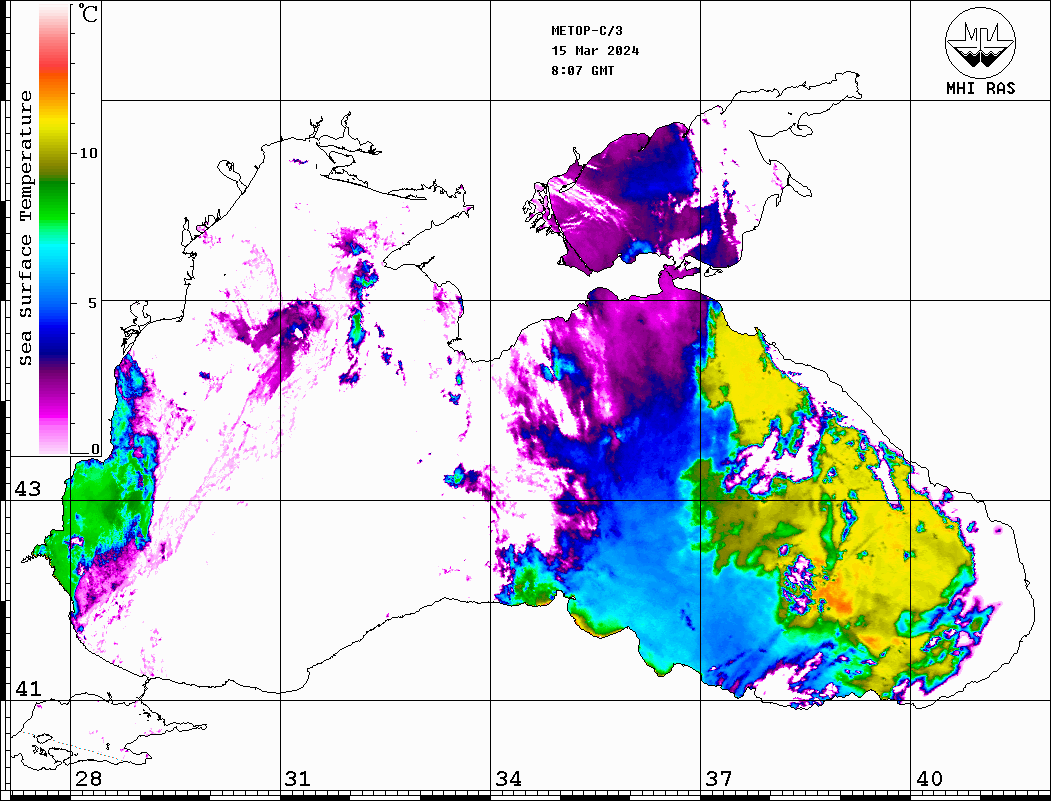This screenshot has height=801, width=1051.
Task: Click the longitude label 40
Action: (x=929, y=779)
